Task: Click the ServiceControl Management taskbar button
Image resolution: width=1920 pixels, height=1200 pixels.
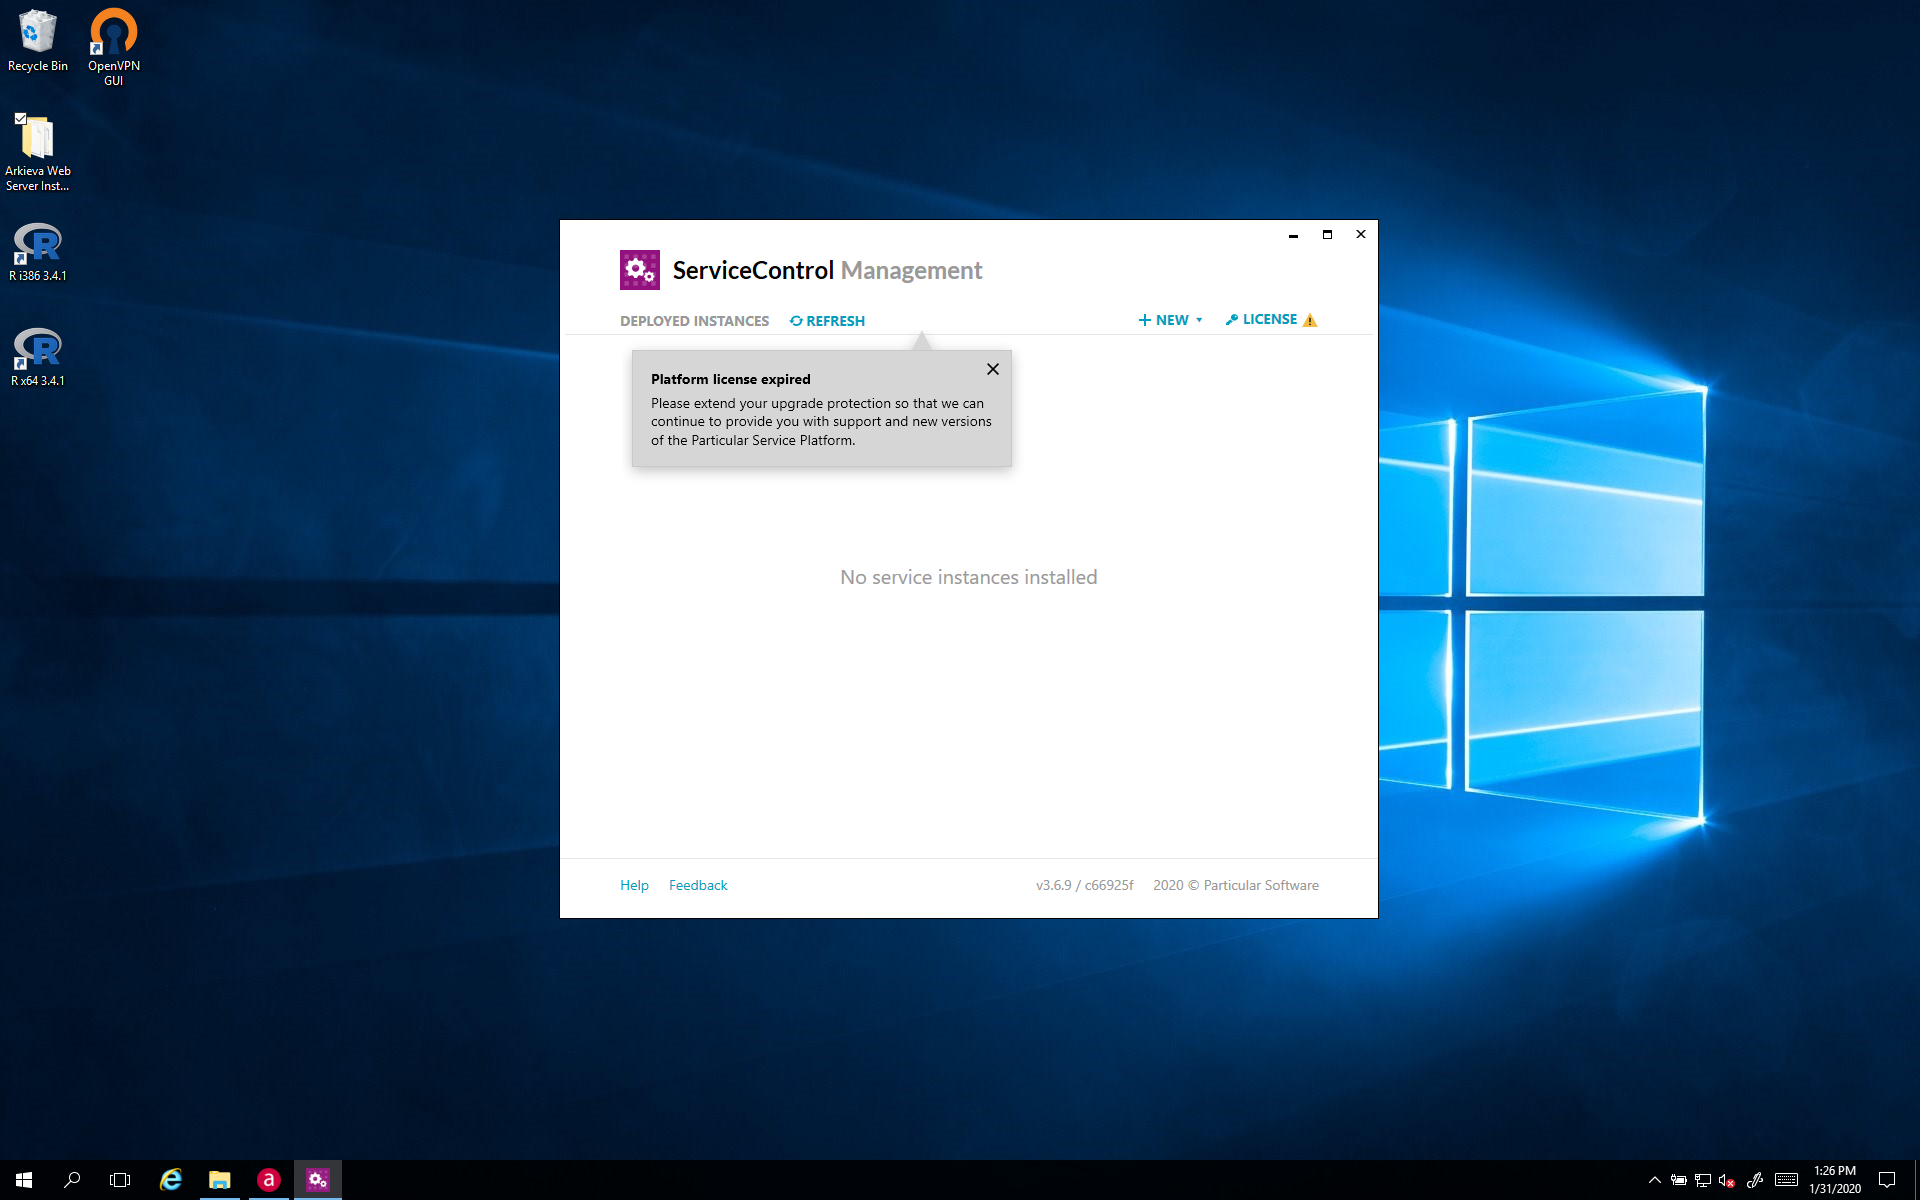Action: click(318, 1180)
